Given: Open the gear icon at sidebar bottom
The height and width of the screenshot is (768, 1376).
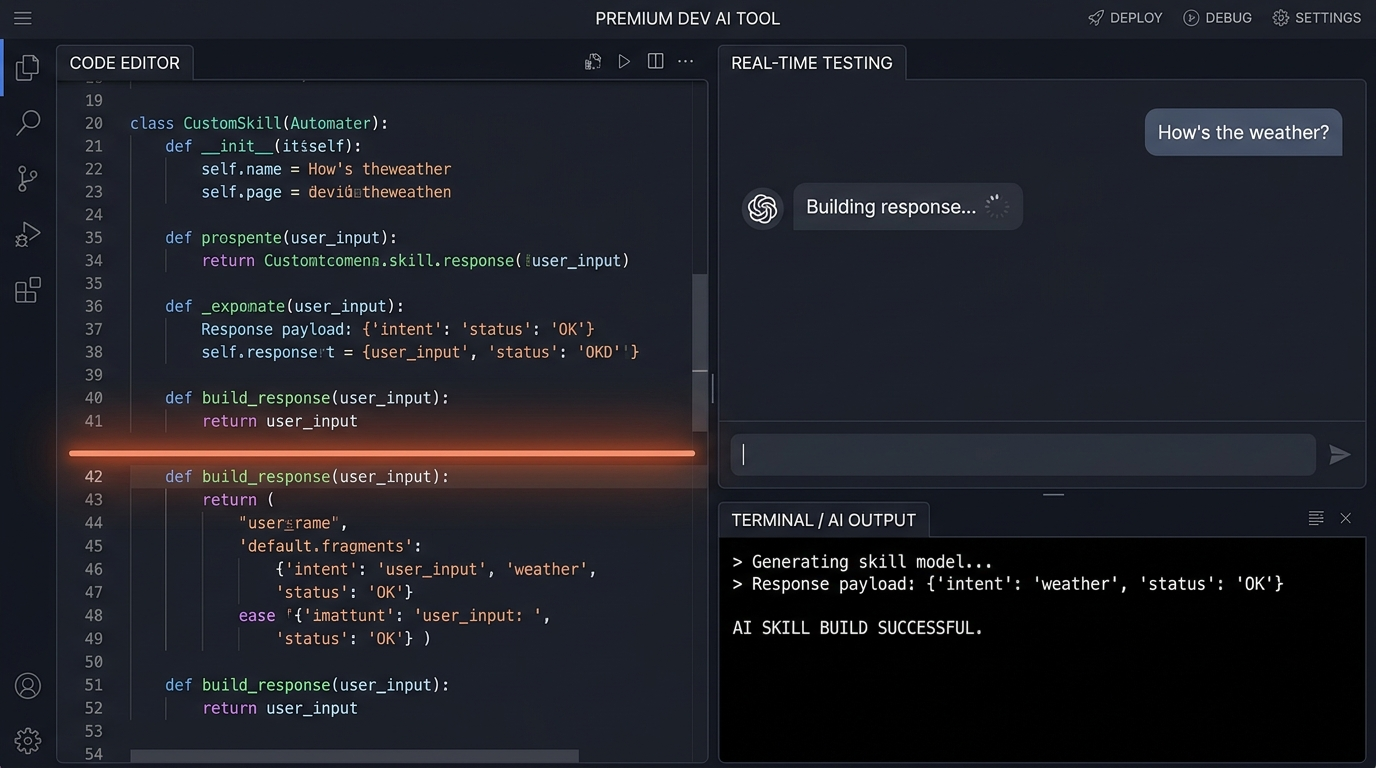Looking at the screenshot, I should (x=28, y=741).
